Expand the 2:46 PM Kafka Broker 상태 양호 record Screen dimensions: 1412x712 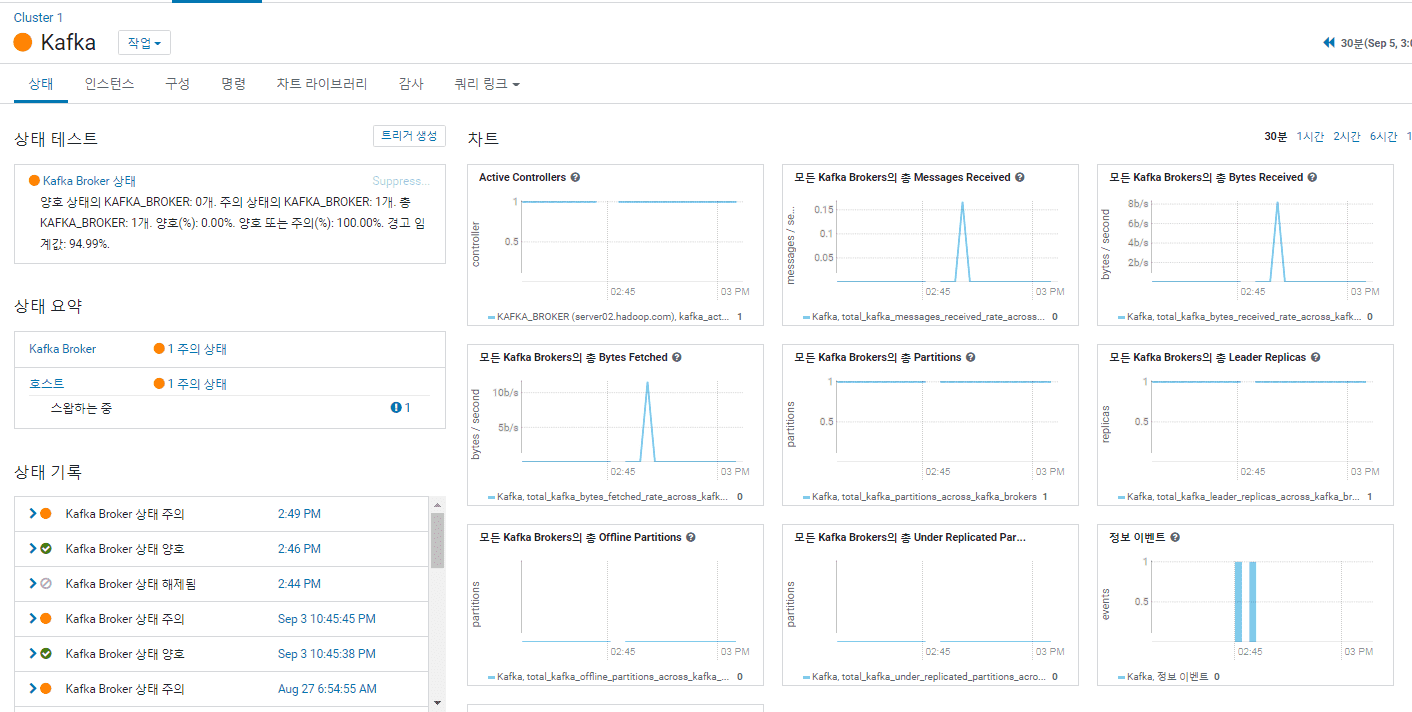click(x=33, y=549)
